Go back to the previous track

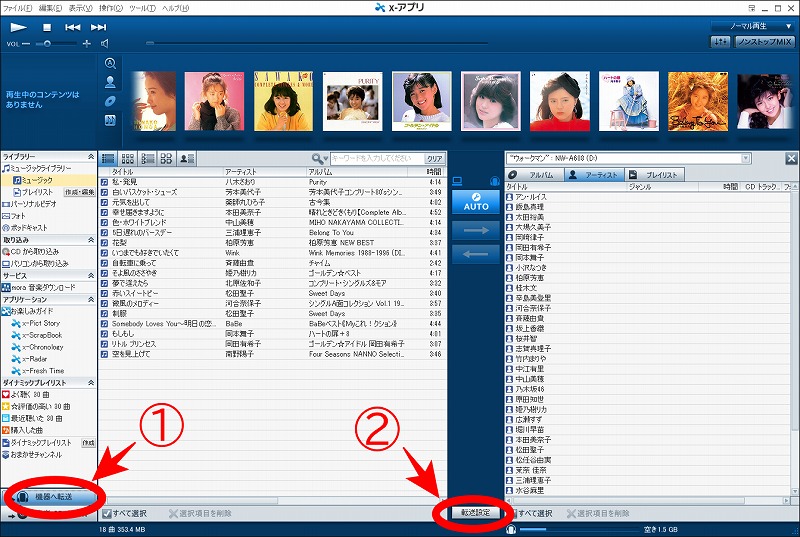pyautogui.click(x=73, y=27)
